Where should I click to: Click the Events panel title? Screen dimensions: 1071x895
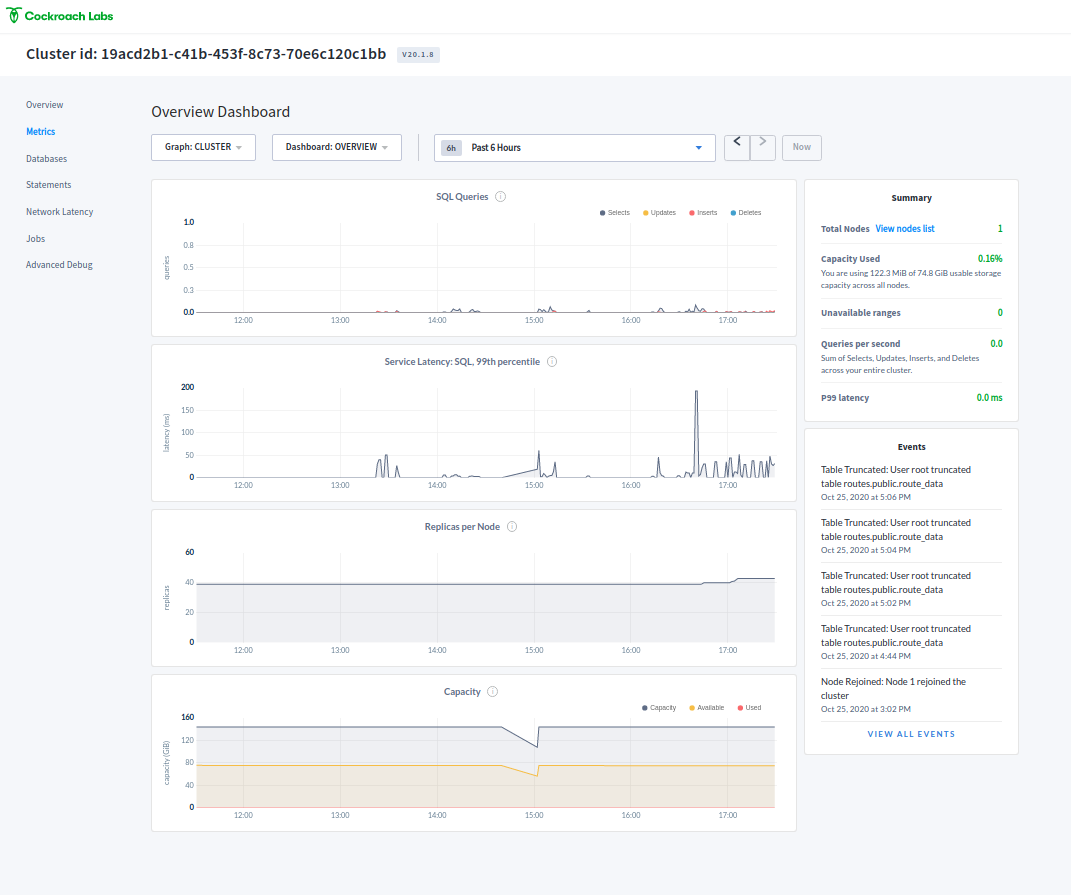pyautogui.click(x=911, y=447)
